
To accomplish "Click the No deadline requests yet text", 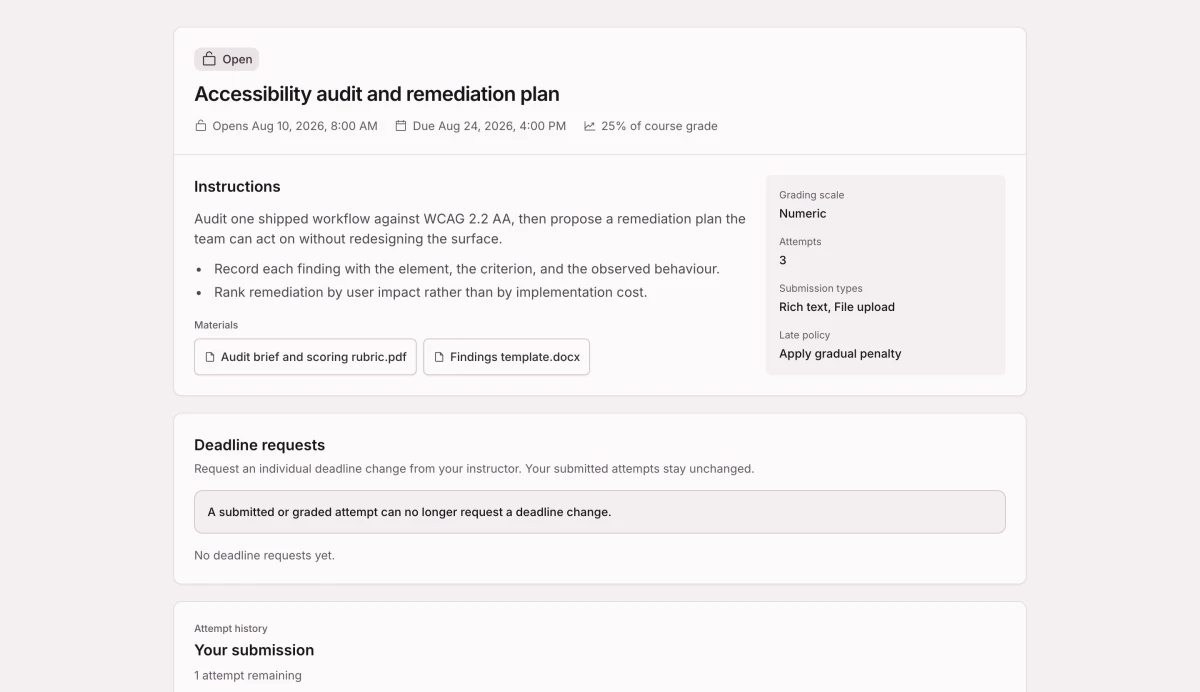I will click(264, 555).
